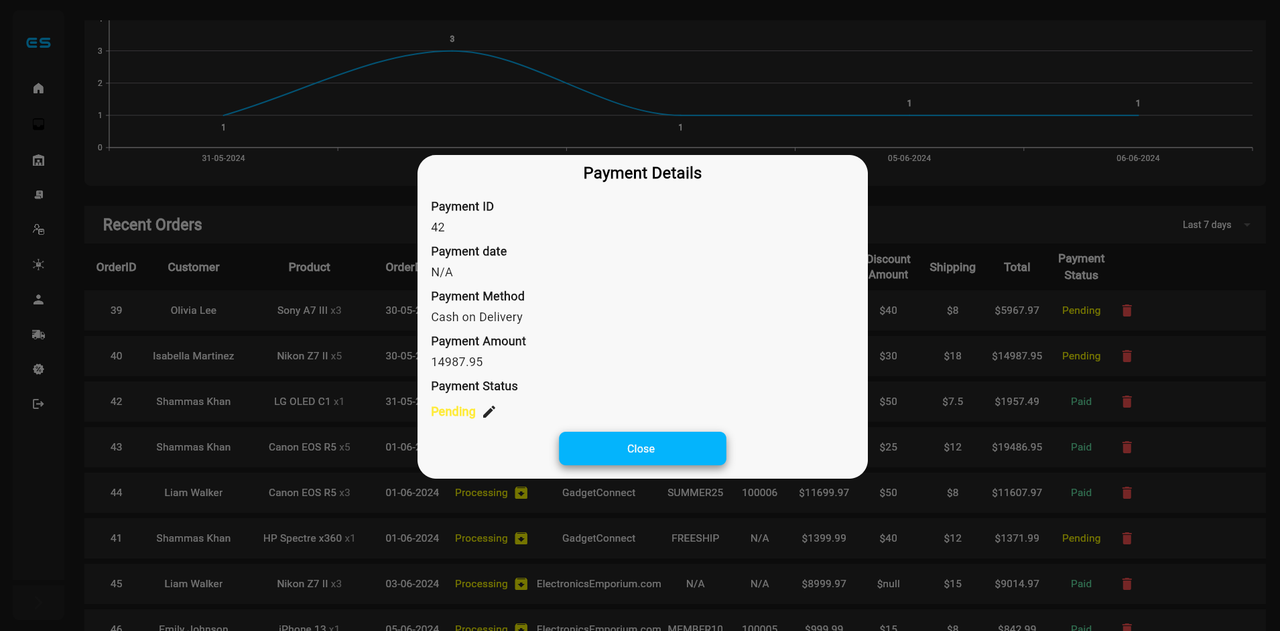Image resolution: width=1280 pixels, height=631 pixels.
Task: Delete order 45 using its trash icon
Action: pos(1126,583)
